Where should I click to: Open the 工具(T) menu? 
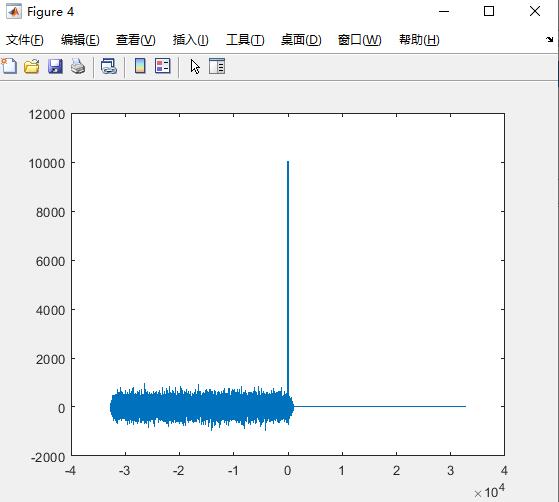[245, 40]
